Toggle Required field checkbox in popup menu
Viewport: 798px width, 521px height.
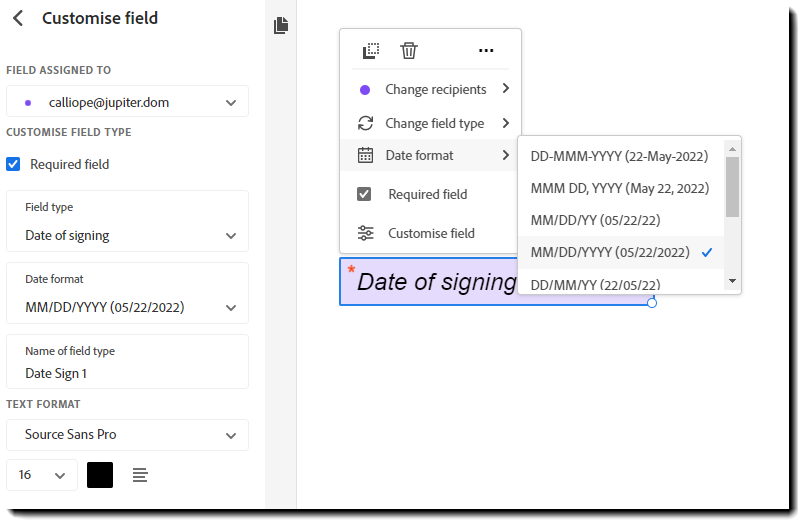tap(365, 194)
